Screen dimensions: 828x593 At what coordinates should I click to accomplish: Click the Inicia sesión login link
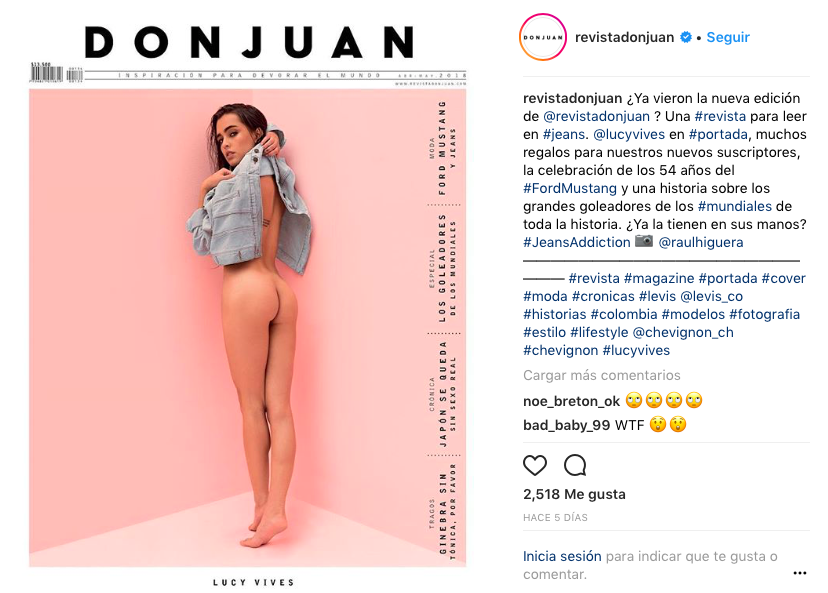coord(562,556)
